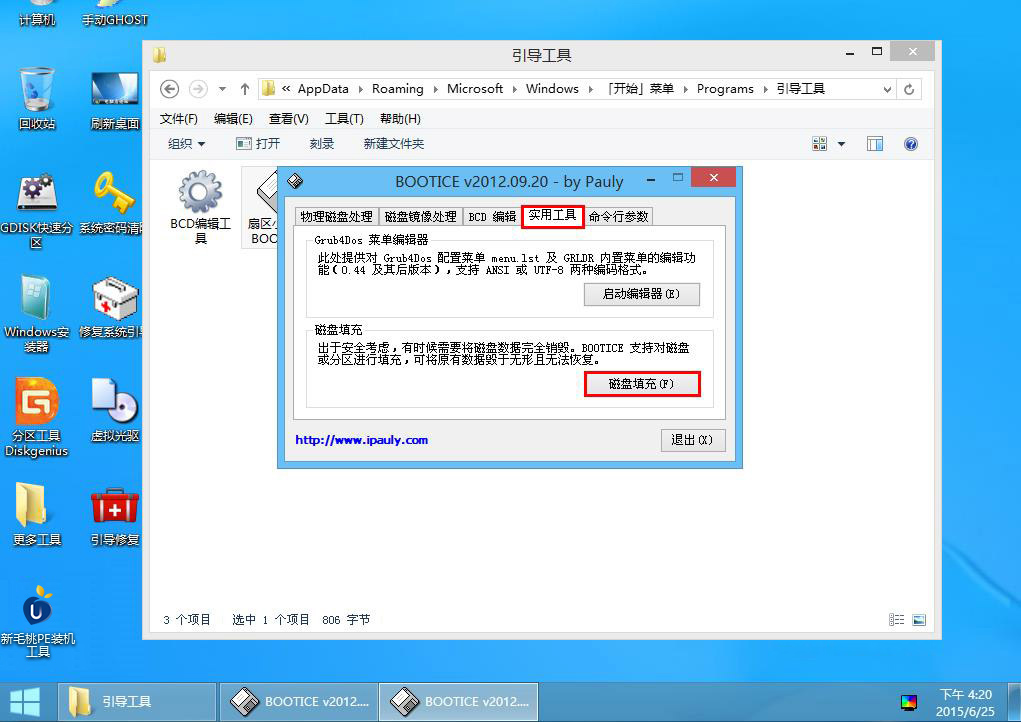Click the 「开始」菜单 path segment
This screenshot has width=1021, height=722.
[x=639, y=89]
